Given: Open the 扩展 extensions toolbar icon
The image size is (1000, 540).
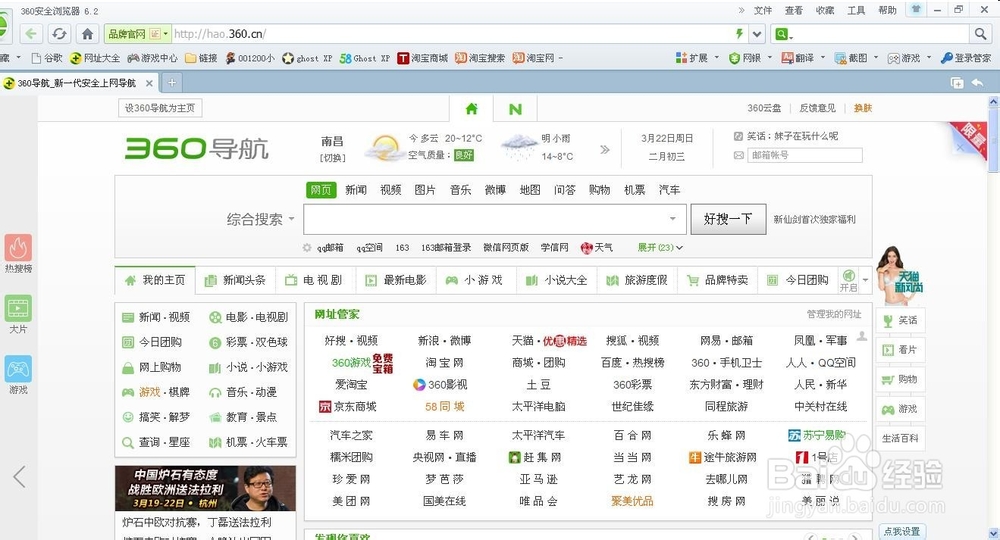Looking at the screenshot, I should pyautogui.click(x=692, y=58).
